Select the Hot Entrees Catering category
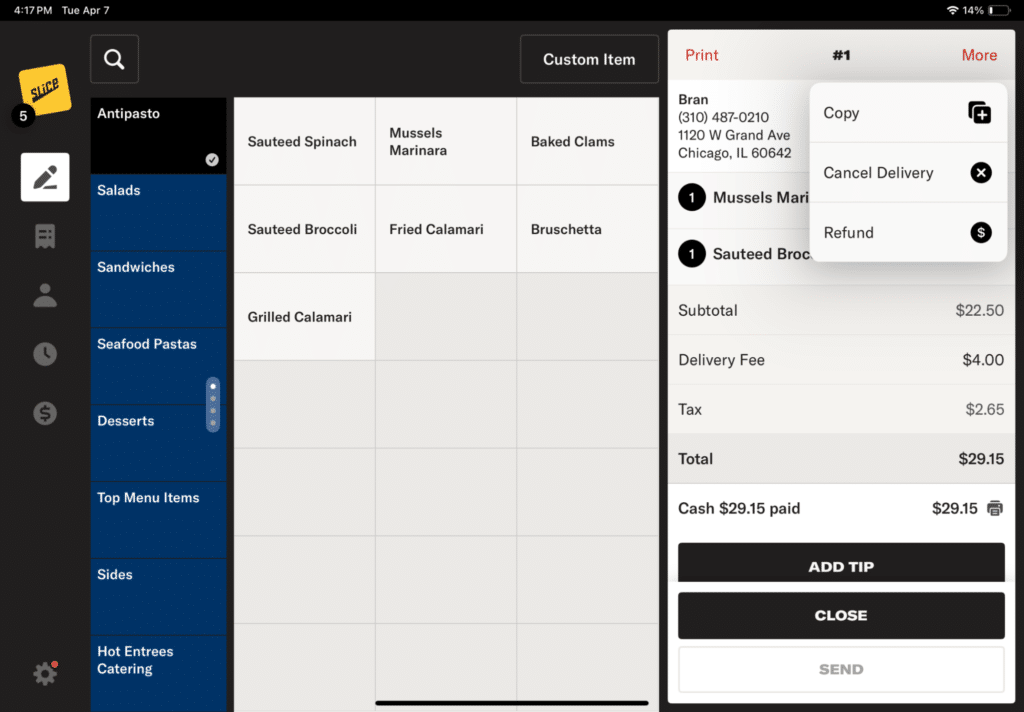The height and width of the screenshot is (712, 1024). (158, 673)
